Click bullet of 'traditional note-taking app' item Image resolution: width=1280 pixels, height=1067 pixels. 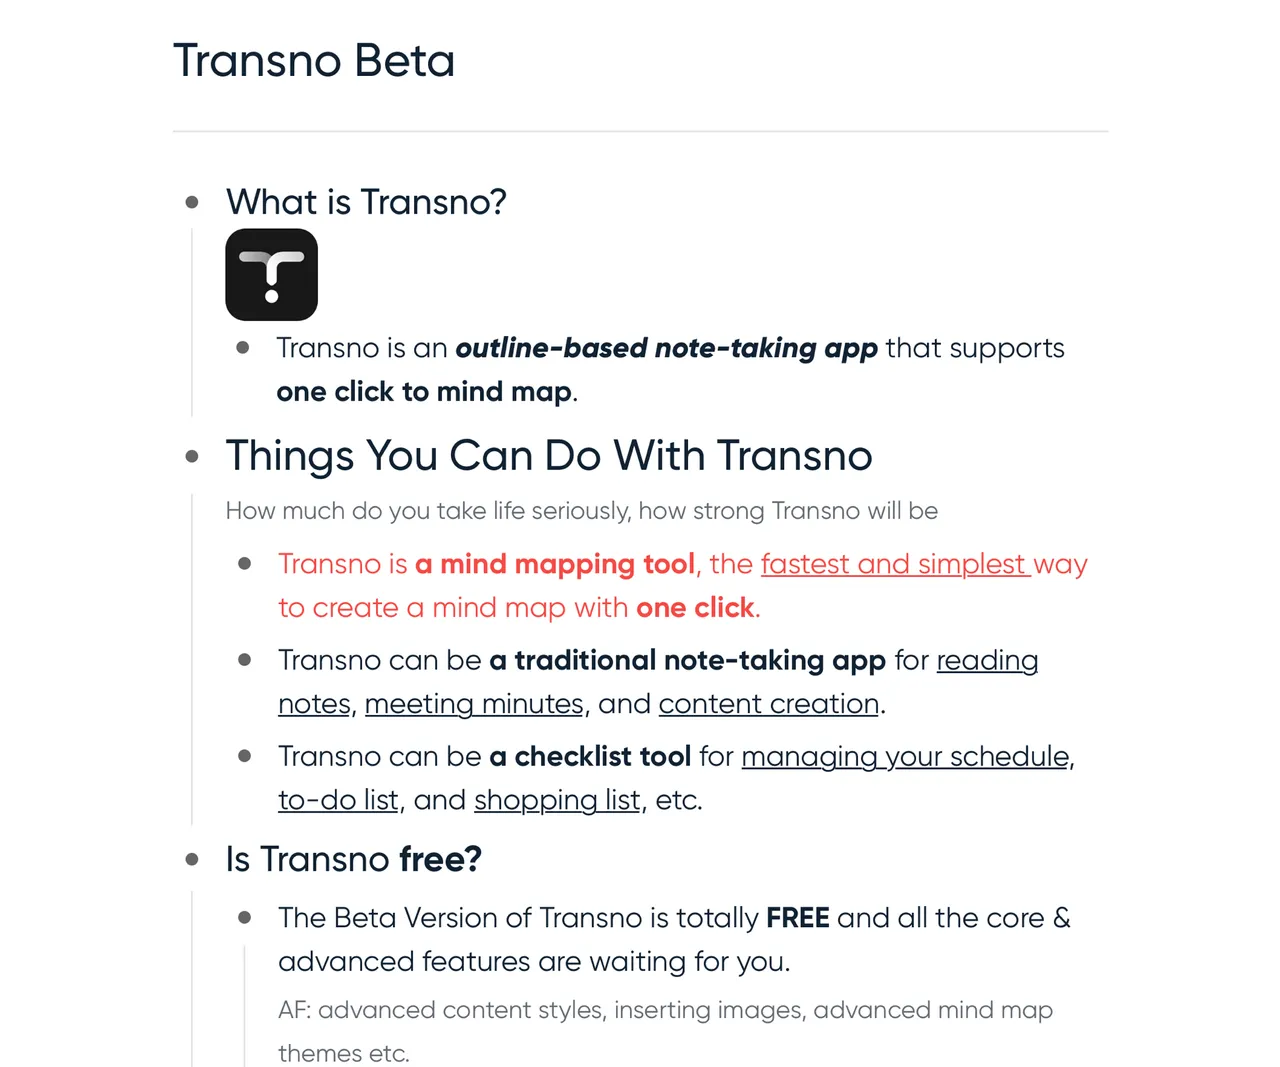[x=244, y=660]
